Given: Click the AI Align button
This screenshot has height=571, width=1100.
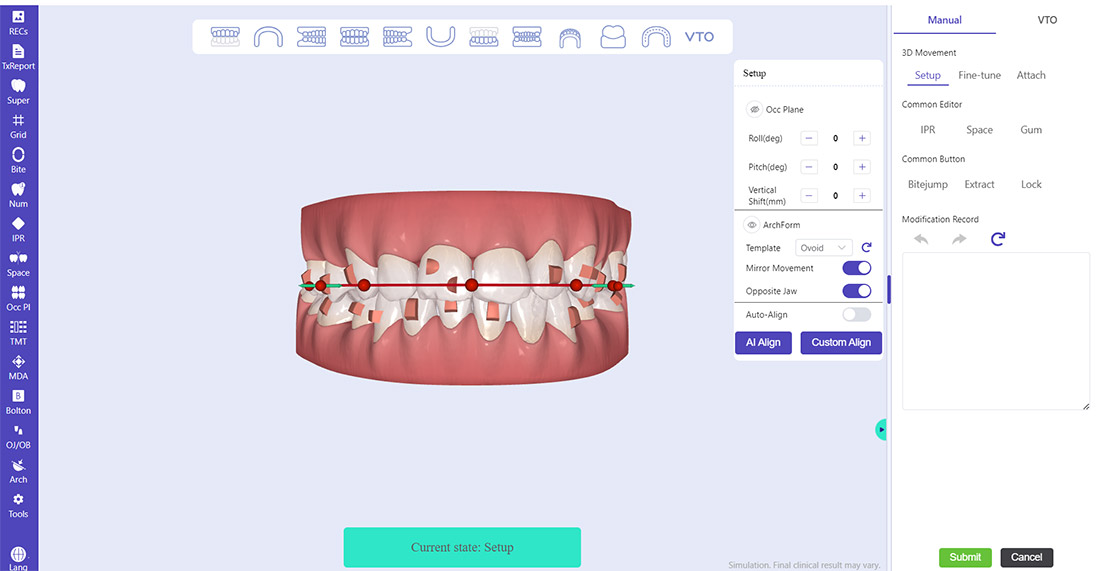Looking at the screenshot, I should click(763, 342).
